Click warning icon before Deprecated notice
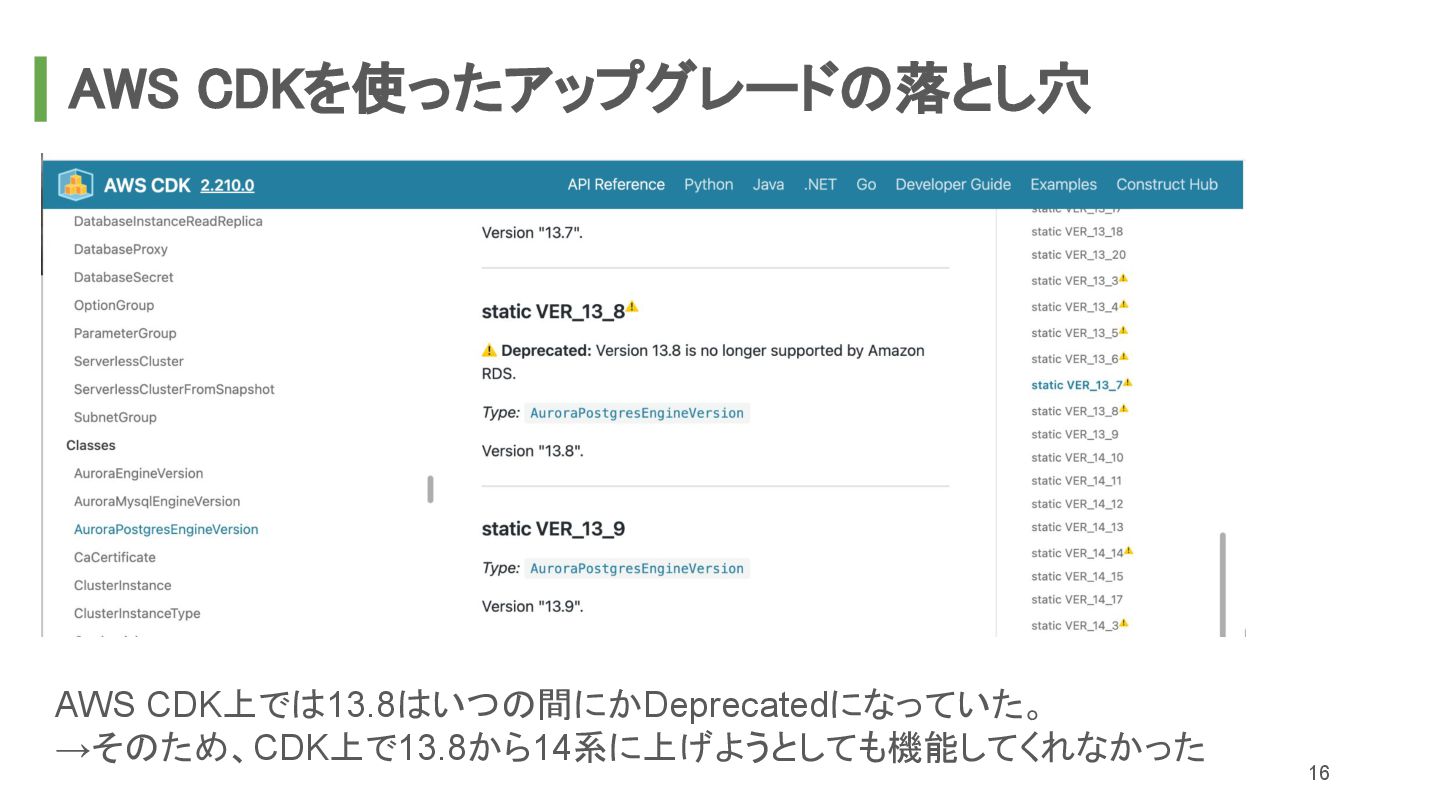1440x810 pixels. tap(489, 351)
